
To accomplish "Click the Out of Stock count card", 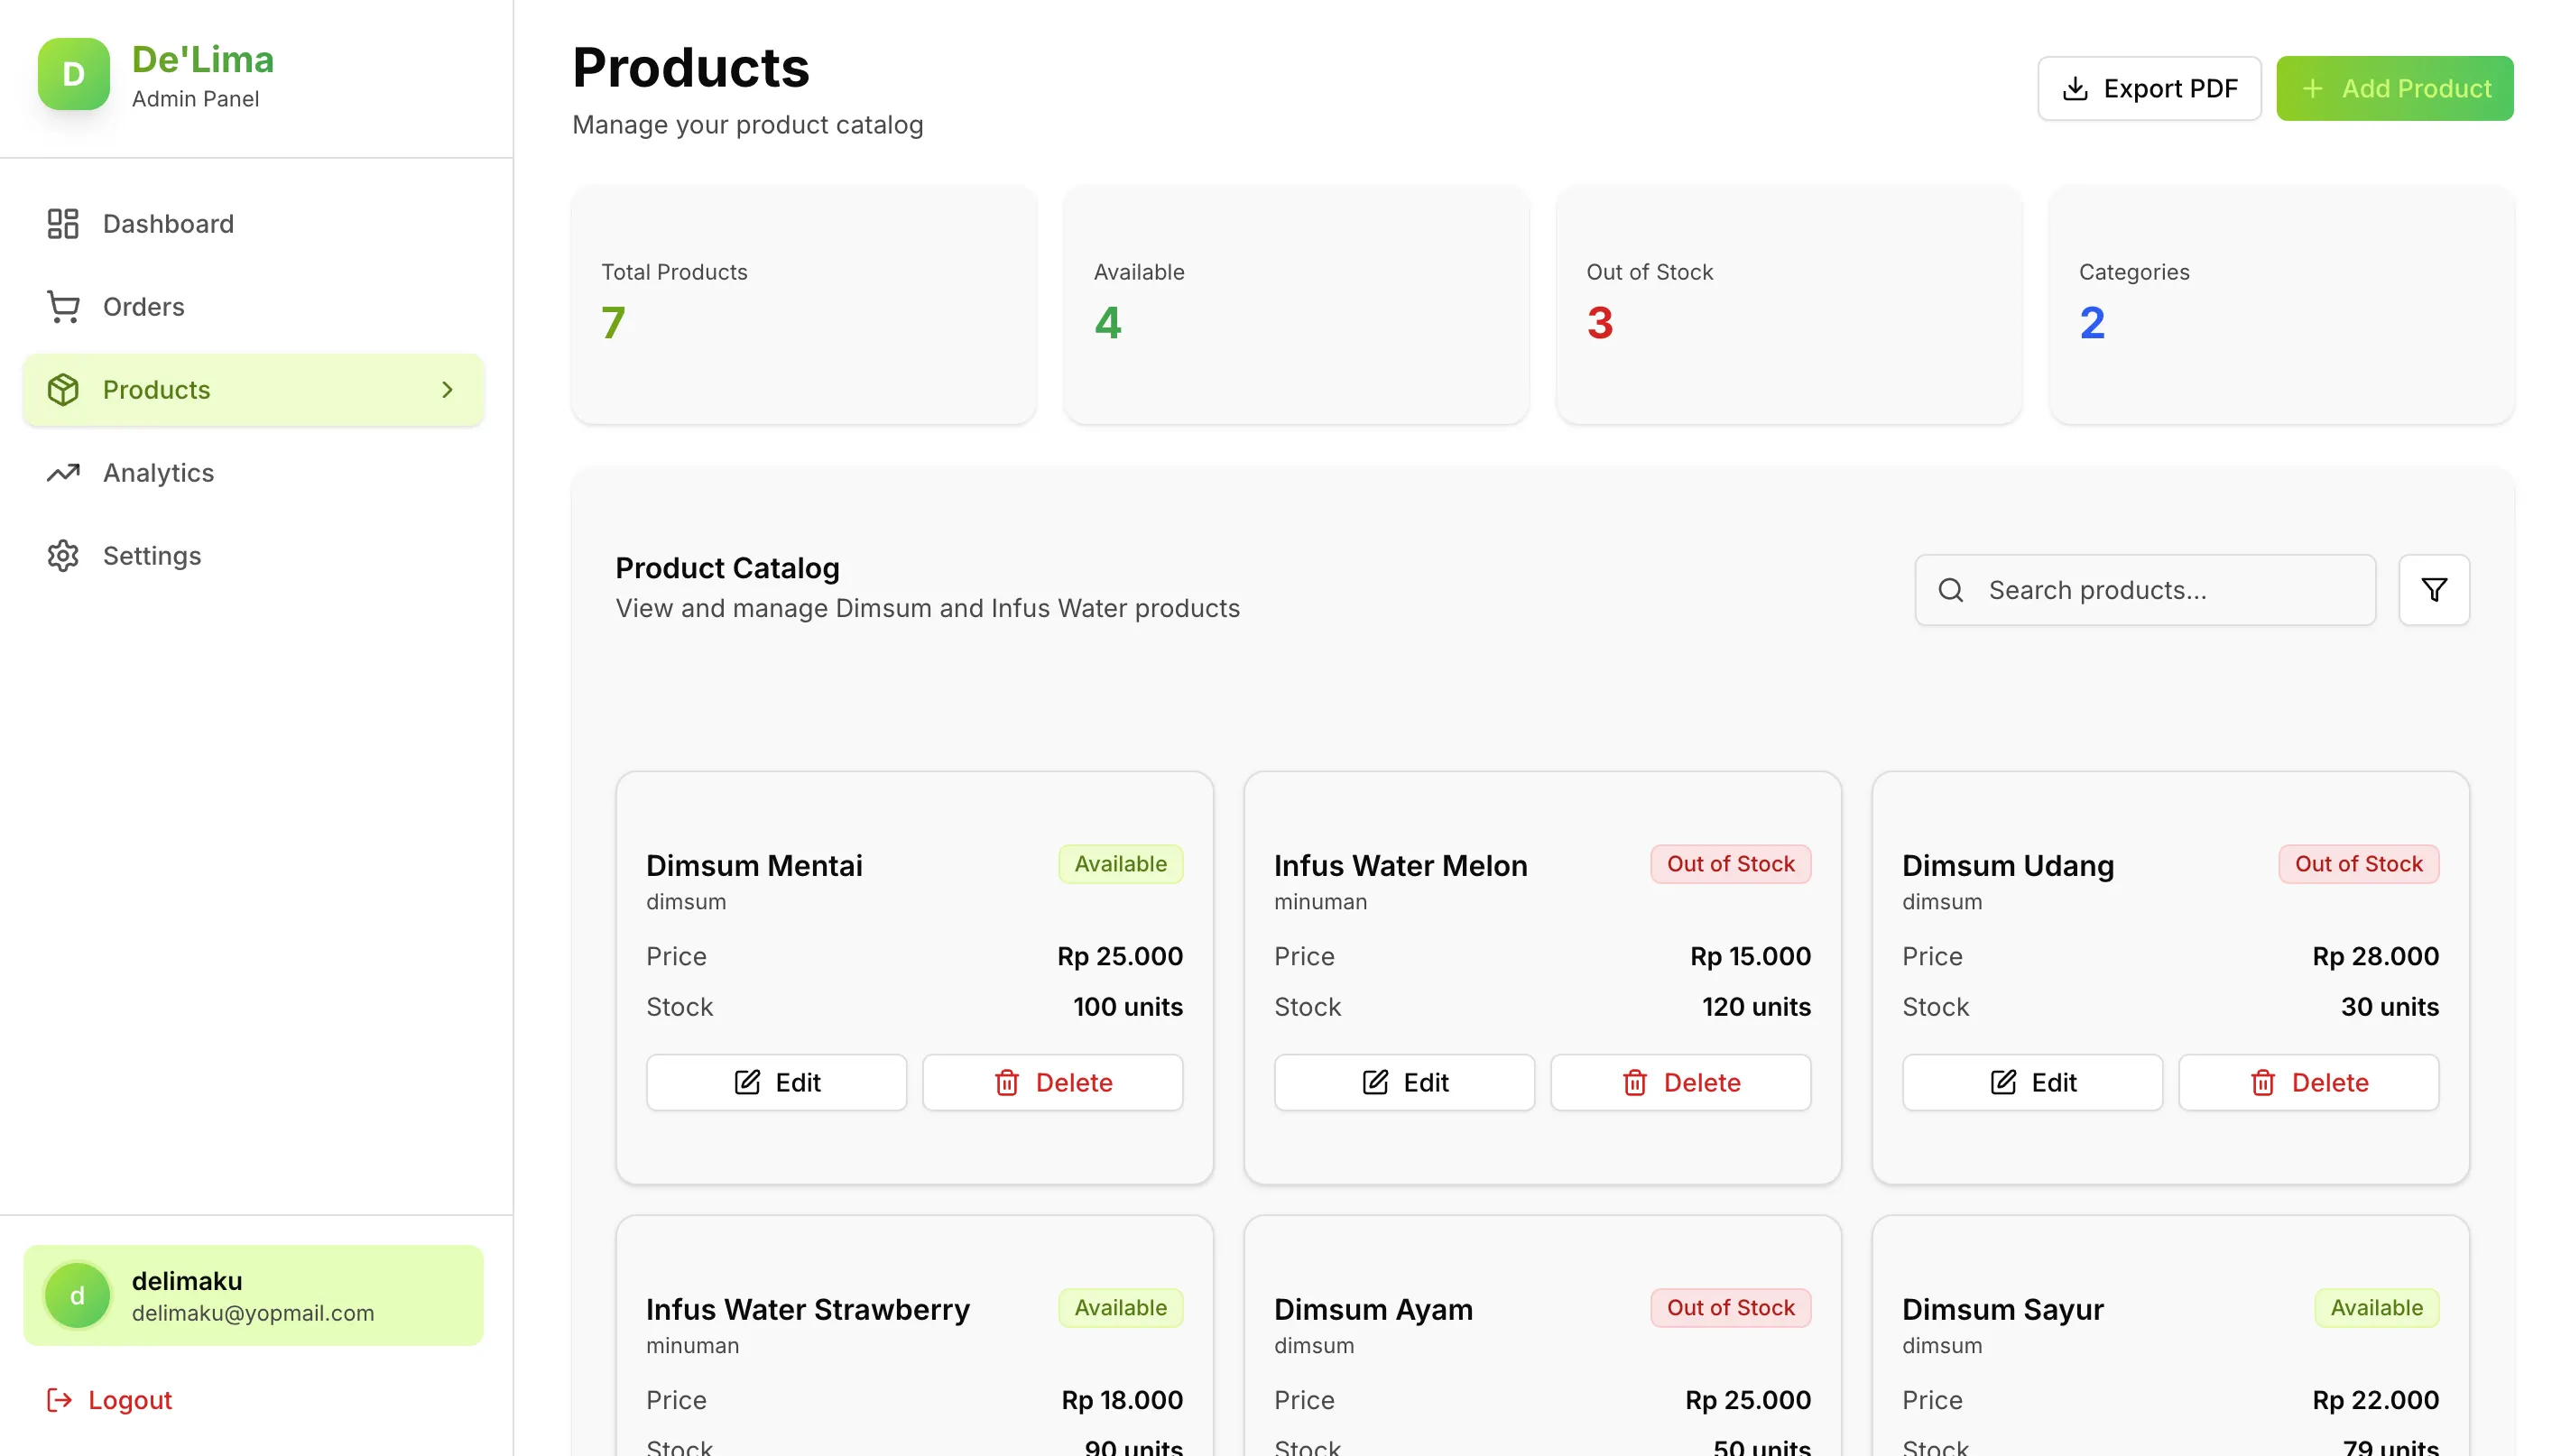I will pyautogui.click(x=1789, y=305).
